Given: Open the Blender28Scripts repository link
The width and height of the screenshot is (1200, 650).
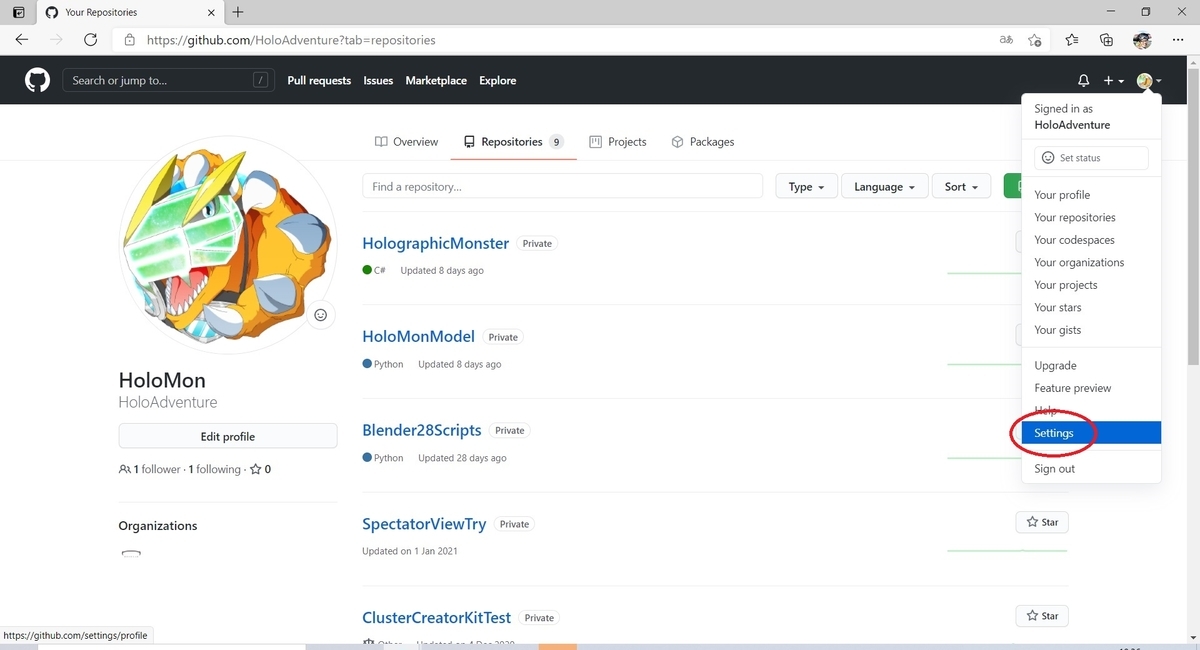Looking at the screenshot, I should [x=421, y=430].
